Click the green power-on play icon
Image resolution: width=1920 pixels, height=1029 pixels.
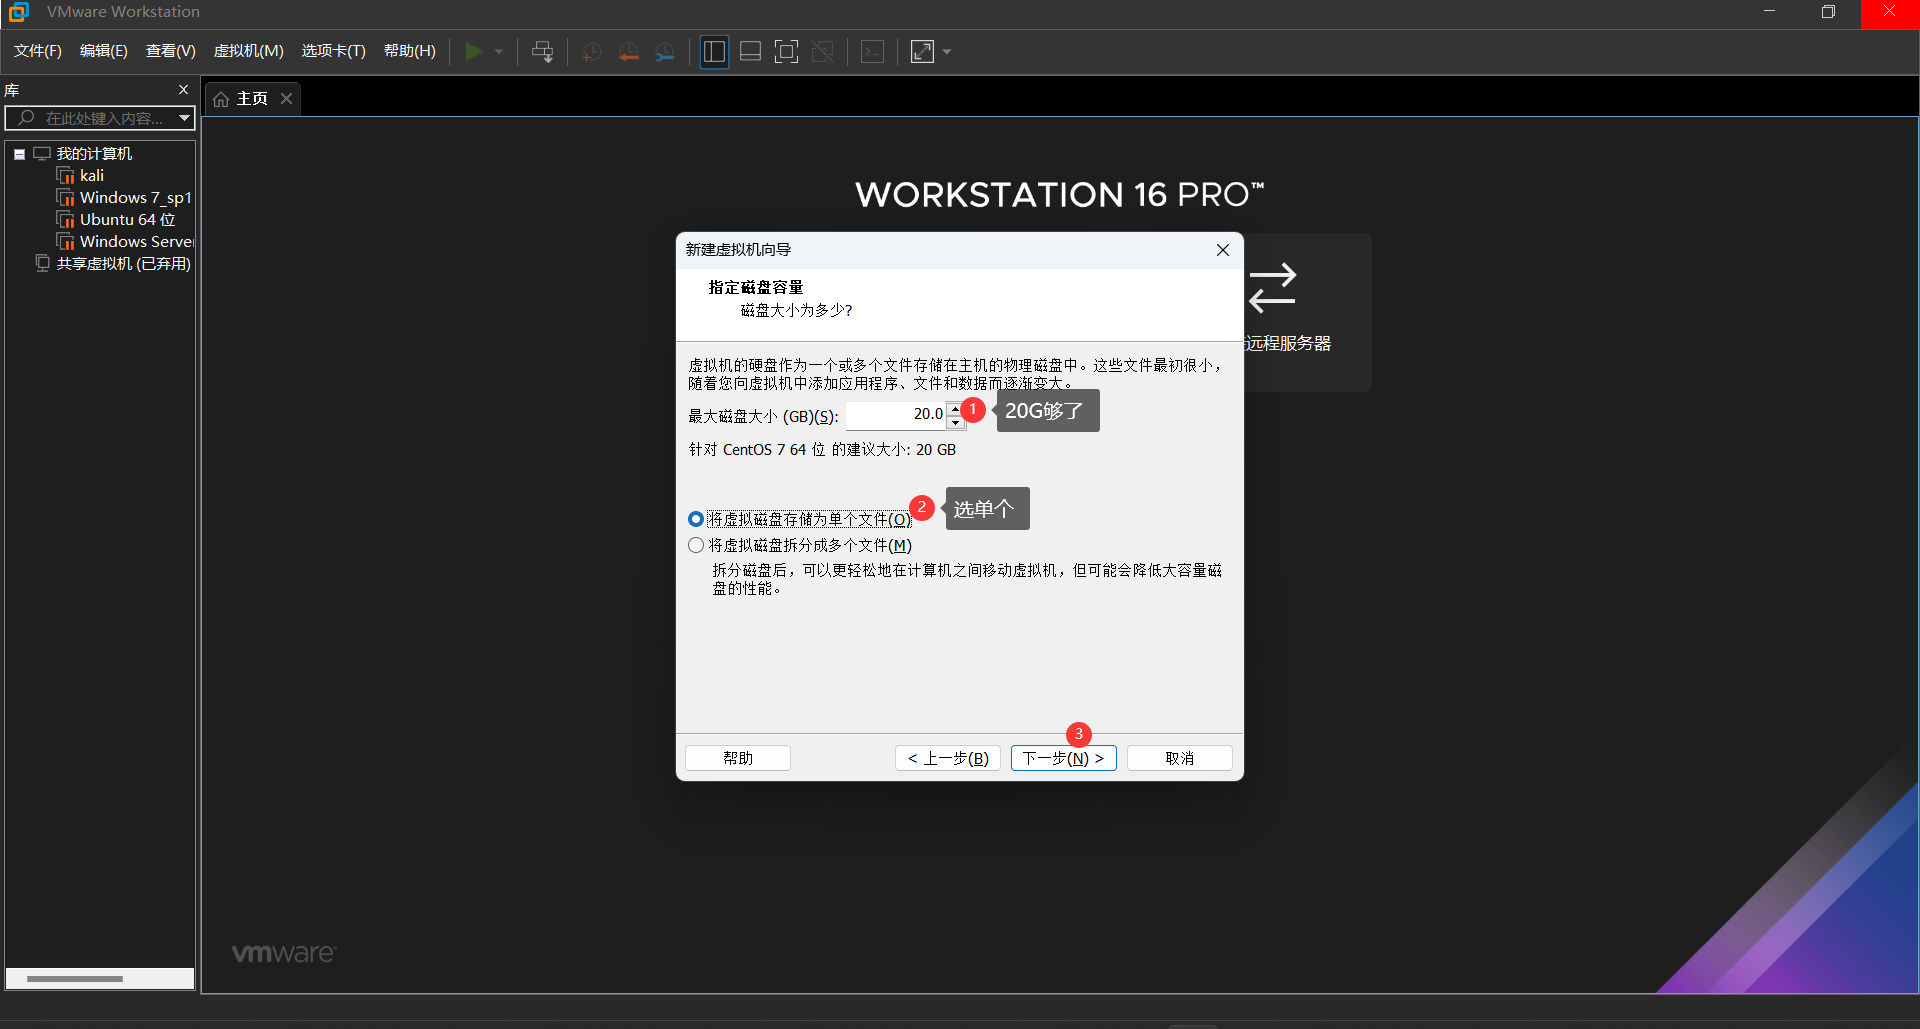[x=474, y=51]
